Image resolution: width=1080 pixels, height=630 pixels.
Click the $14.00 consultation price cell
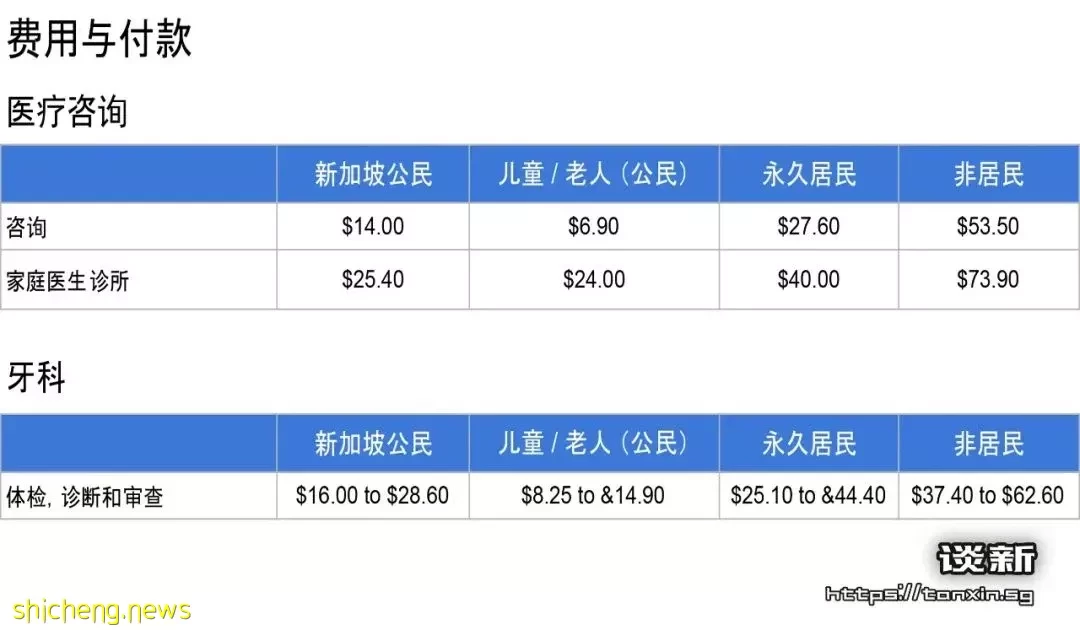373,227
